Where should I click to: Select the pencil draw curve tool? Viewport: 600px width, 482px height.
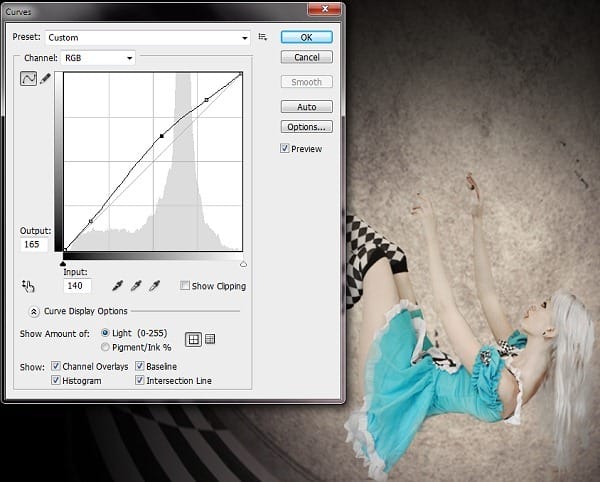[45, 79]
